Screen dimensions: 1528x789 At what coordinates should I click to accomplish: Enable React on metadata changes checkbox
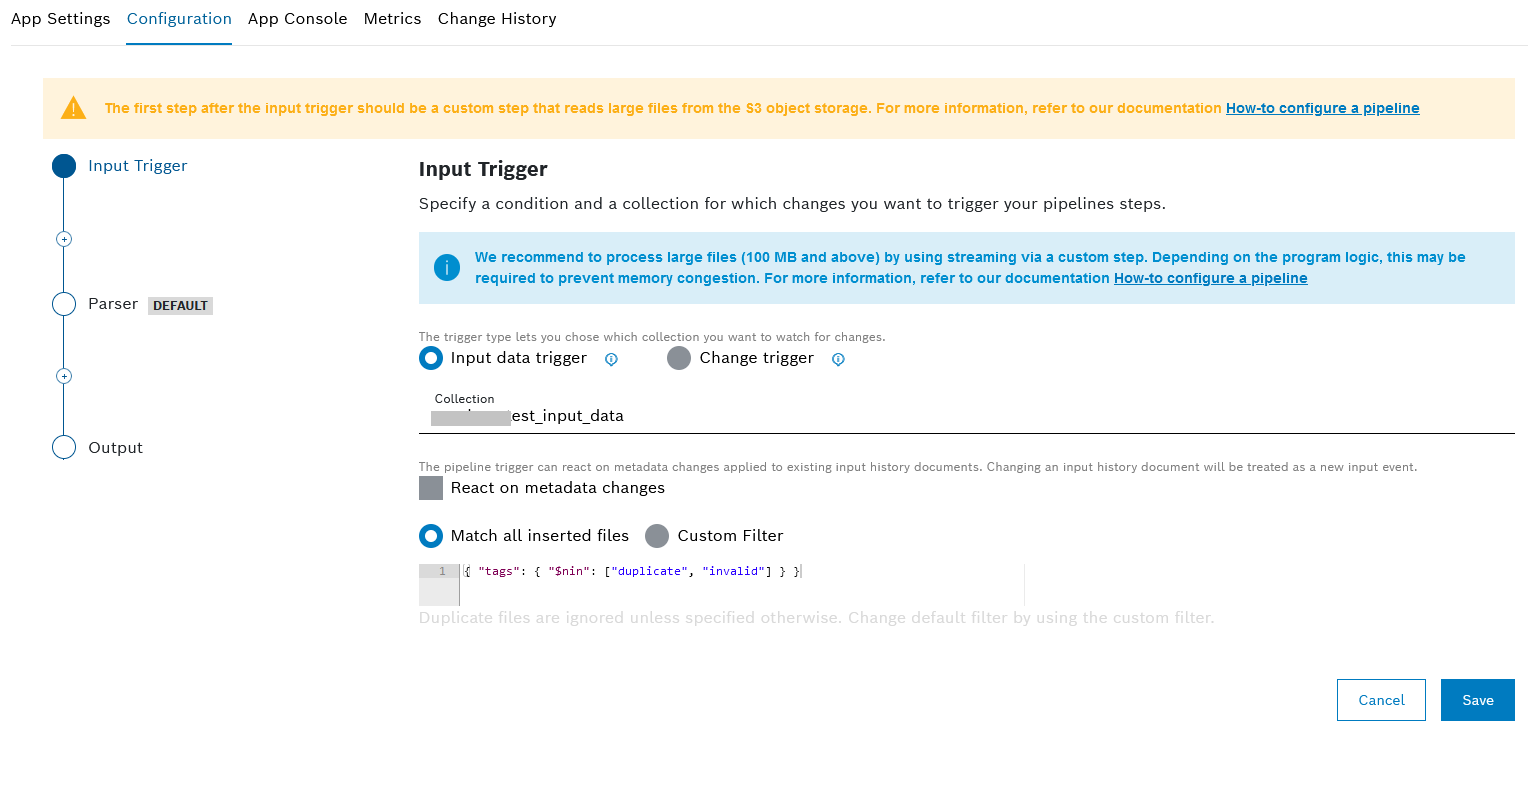[431, 488]
